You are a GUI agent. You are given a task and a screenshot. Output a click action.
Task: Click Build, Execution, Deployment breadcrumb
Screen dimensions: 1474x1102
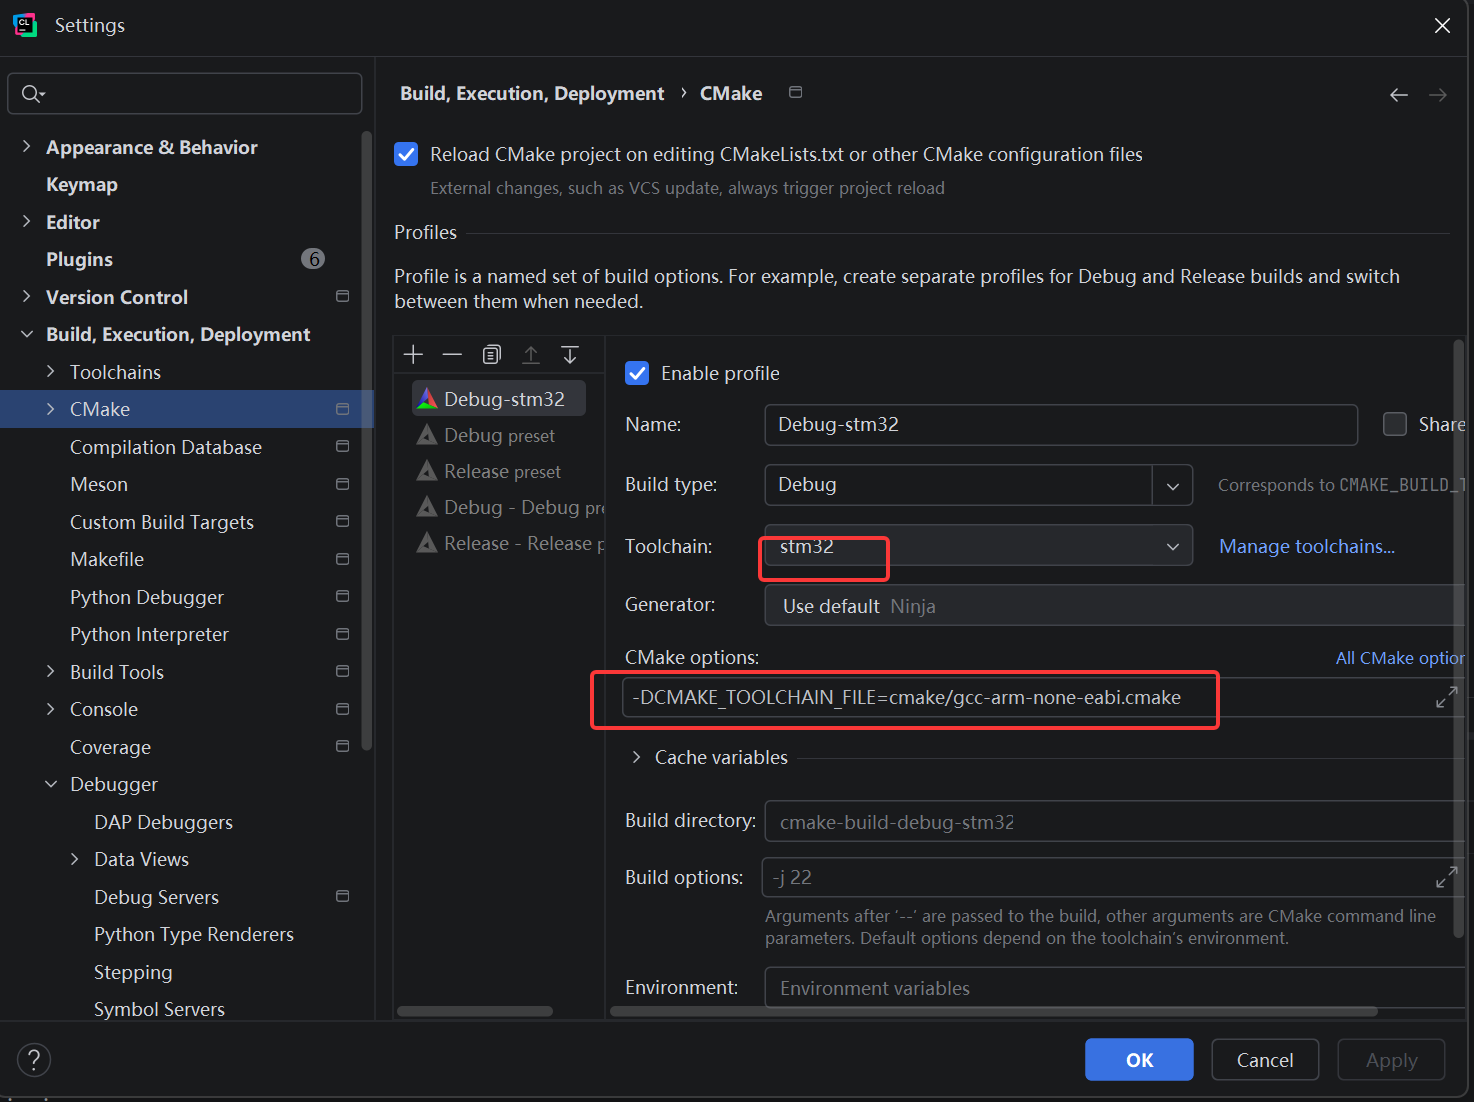tap(532, 93)
